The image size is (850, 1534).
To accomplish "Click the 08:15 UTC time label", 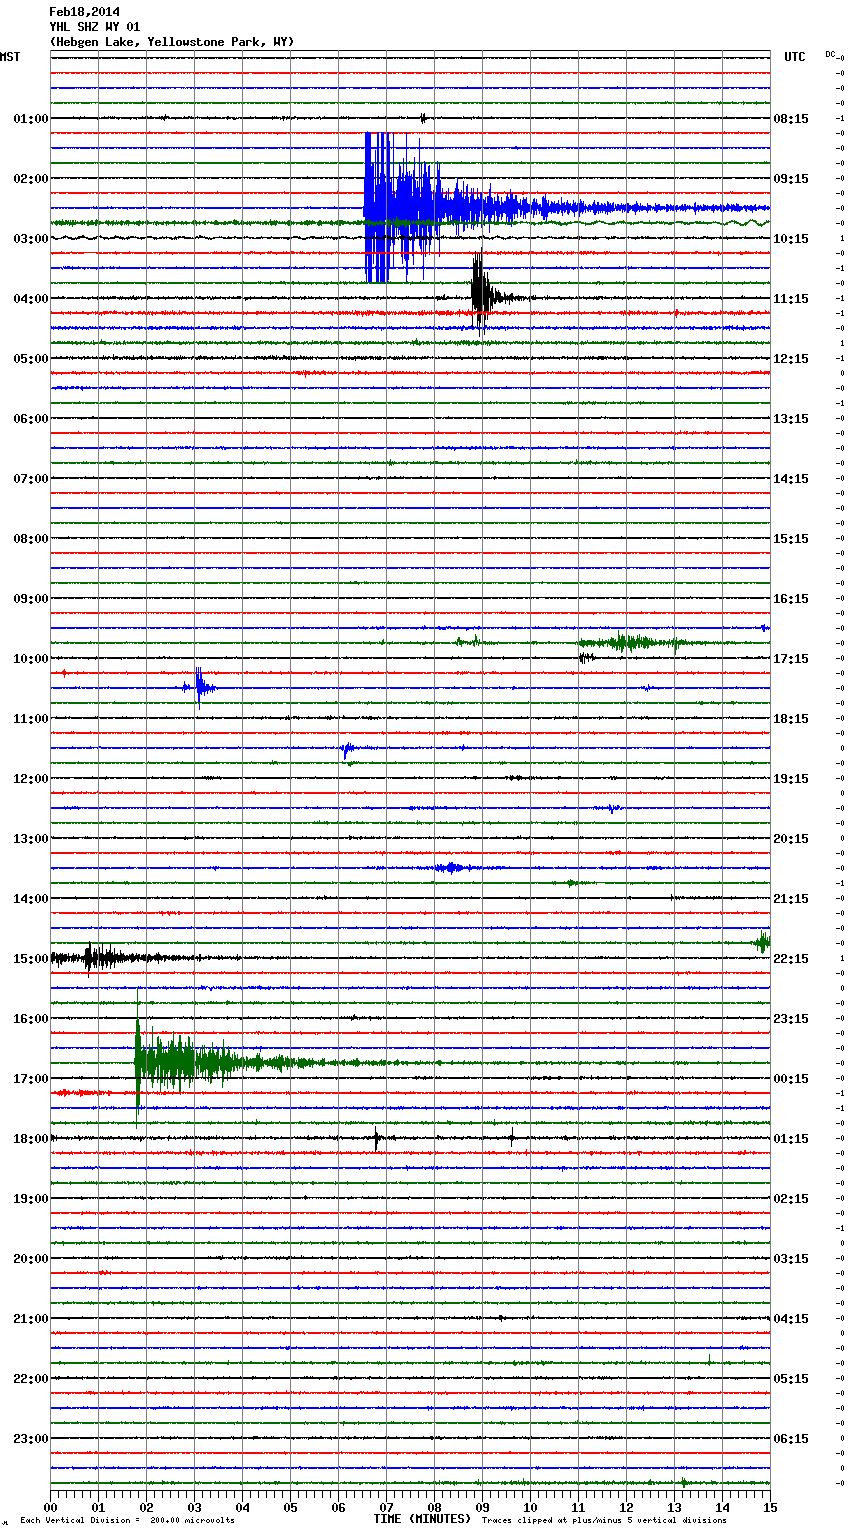I will [791, 119].
